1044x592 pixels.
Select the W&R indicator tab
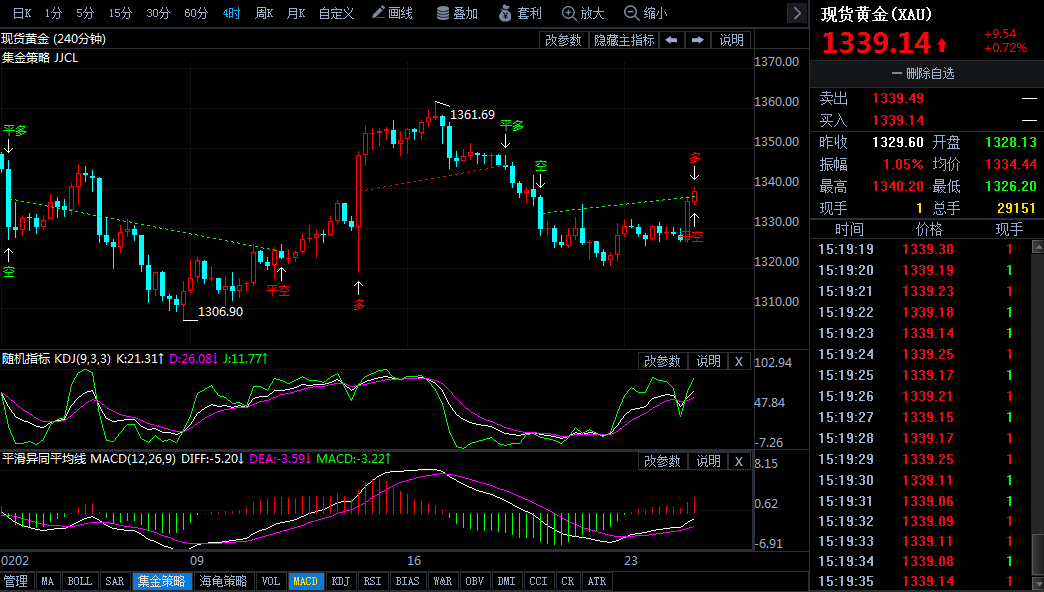443,581
